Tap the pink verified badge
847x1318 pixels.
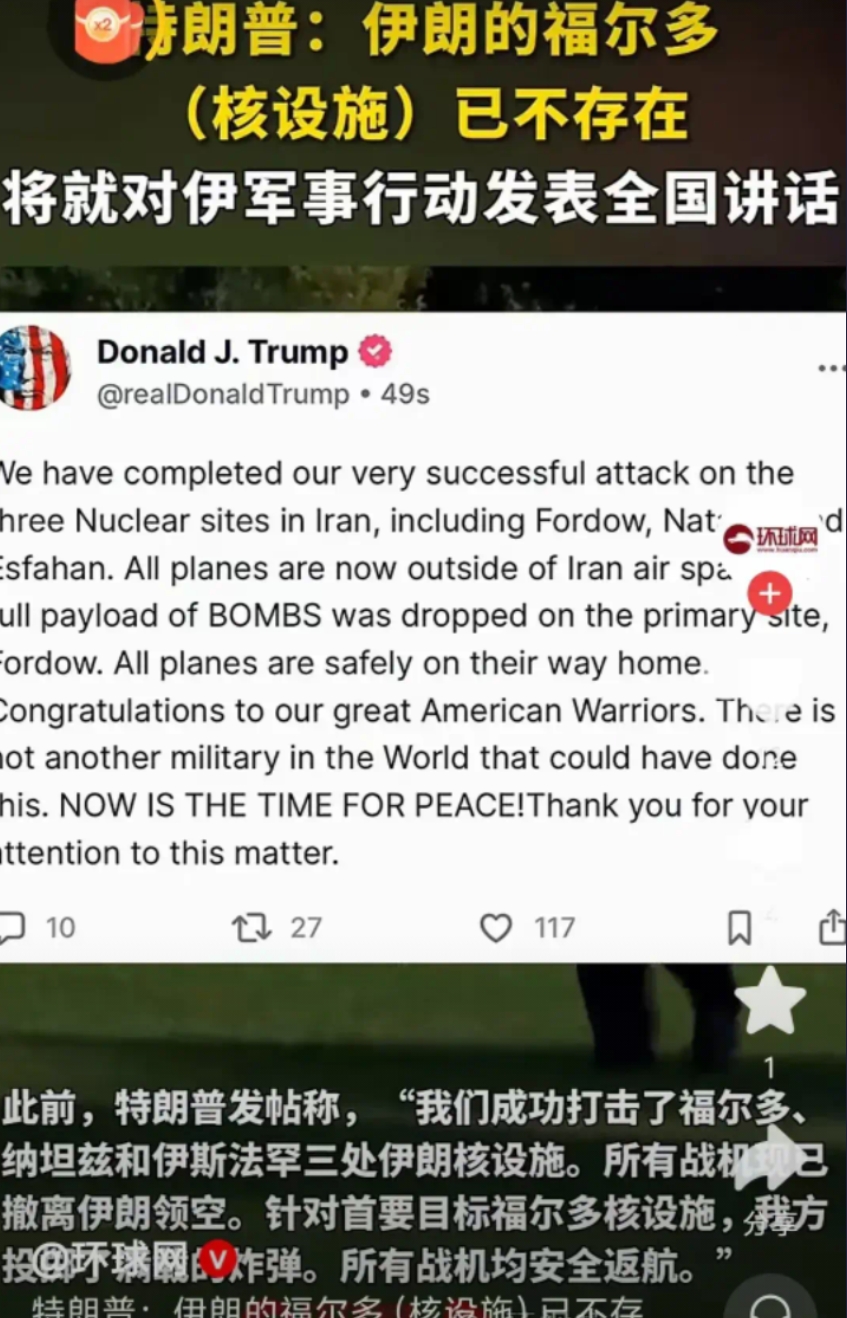click(x=375, y=351)
